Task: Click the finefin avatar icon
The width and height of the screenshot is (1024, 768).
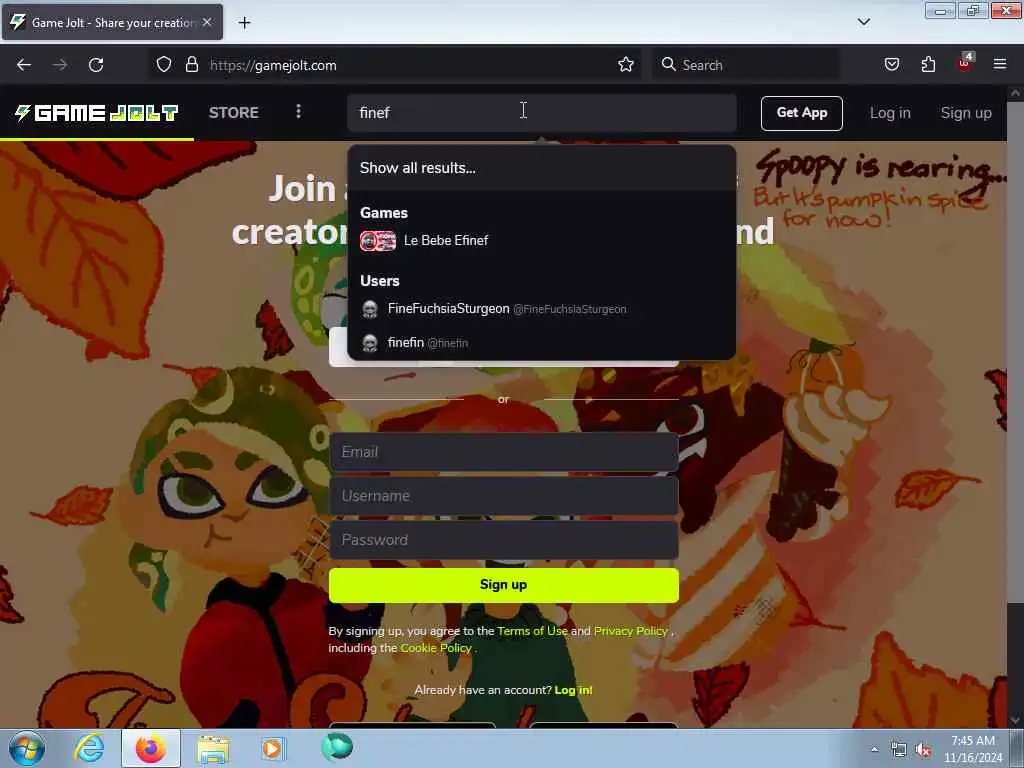Action: (x=370, y=343)
